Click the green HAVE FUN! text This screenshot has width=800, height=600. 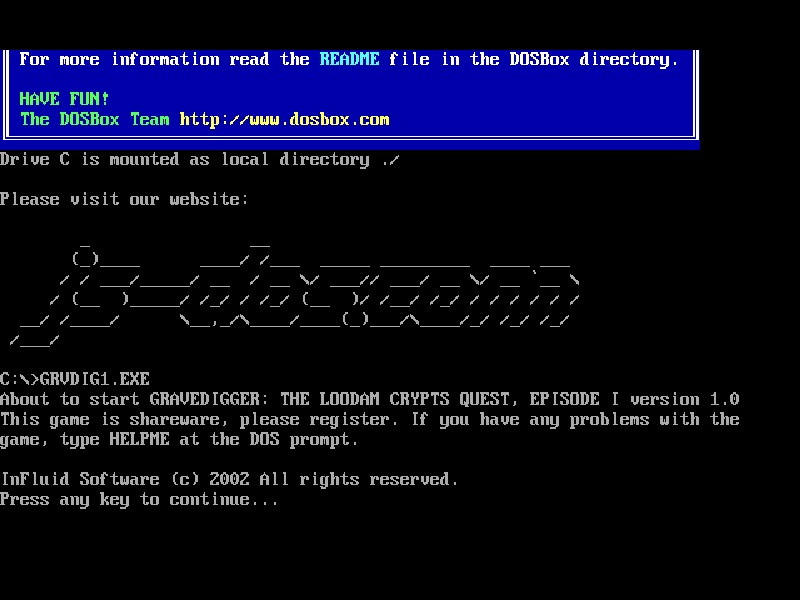click(x=64, y=99)
